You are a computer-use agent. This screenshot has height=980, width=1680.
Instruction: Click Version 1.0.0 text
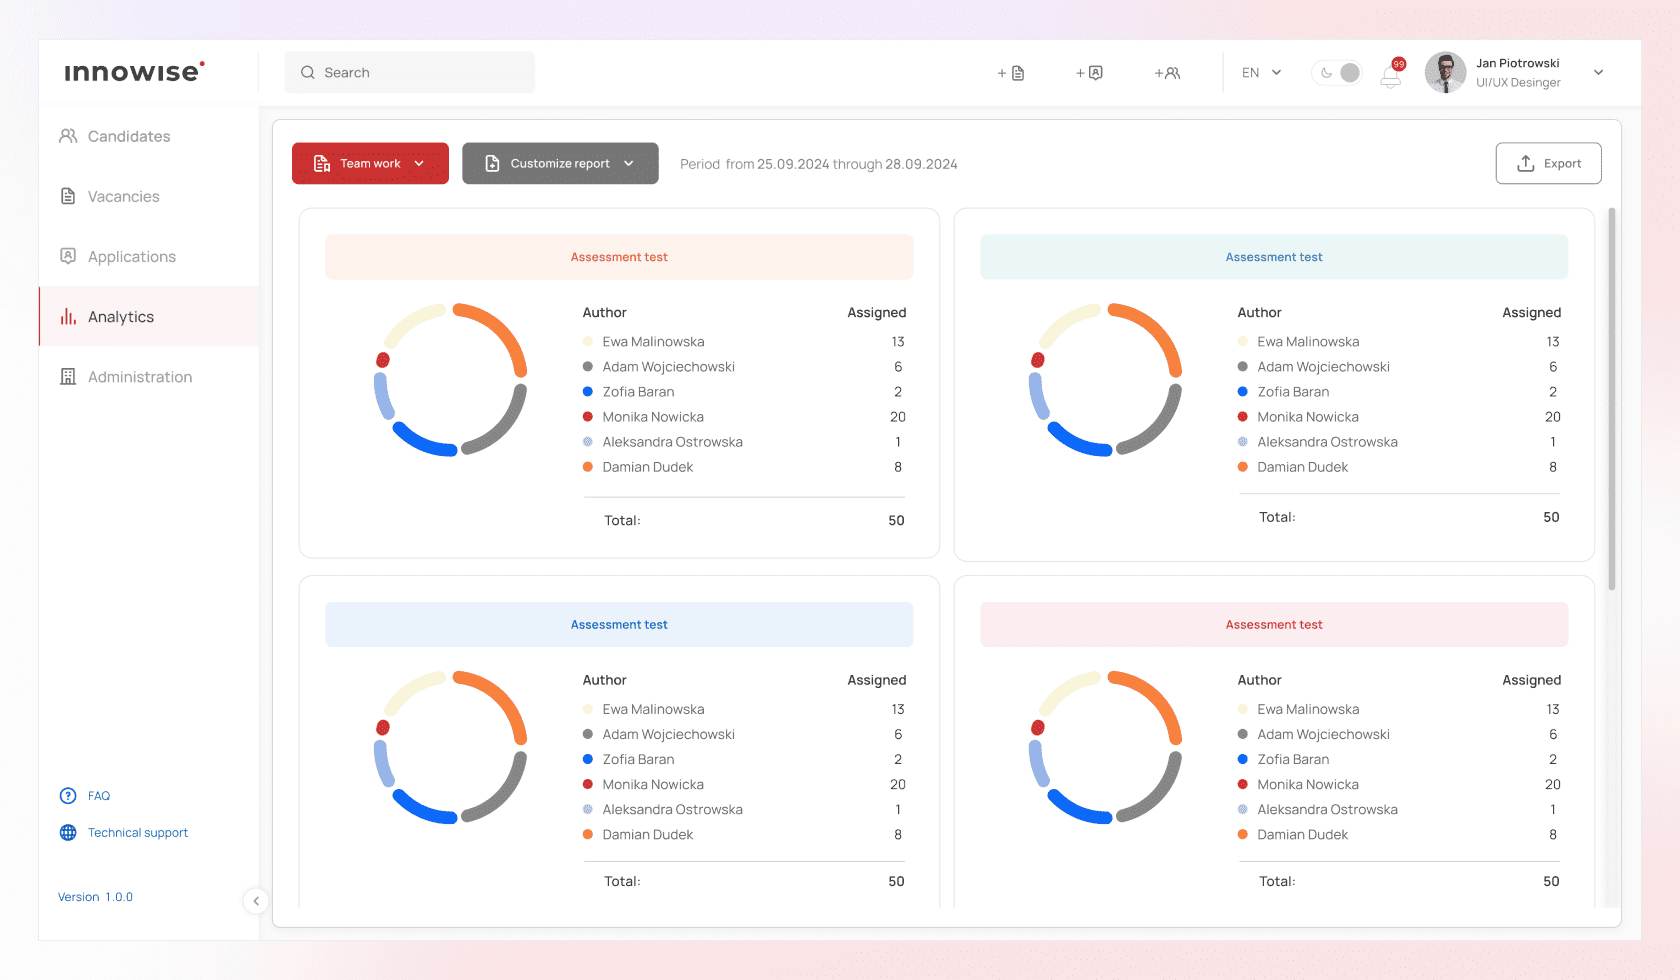[95, 897]
